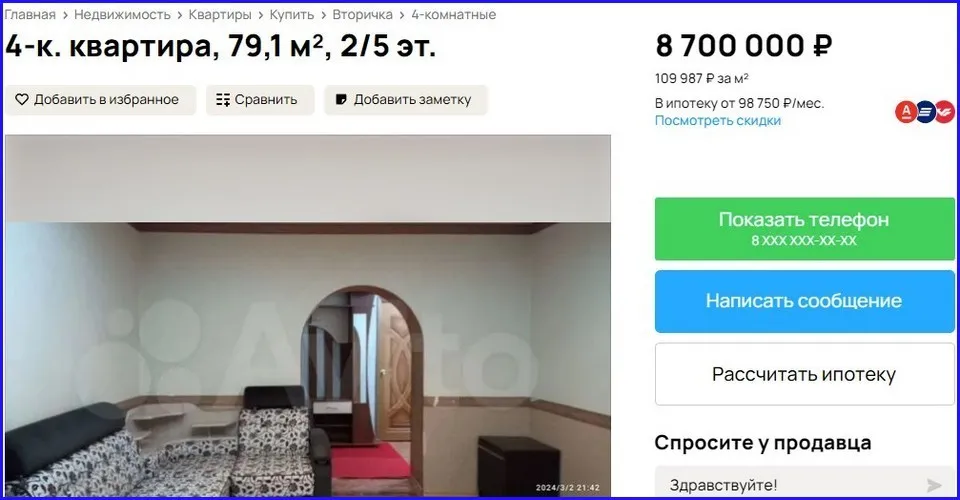This screenshot has height=500, width=960.
Task: Click the green Показать телефон button
Action: pos(804,229)
